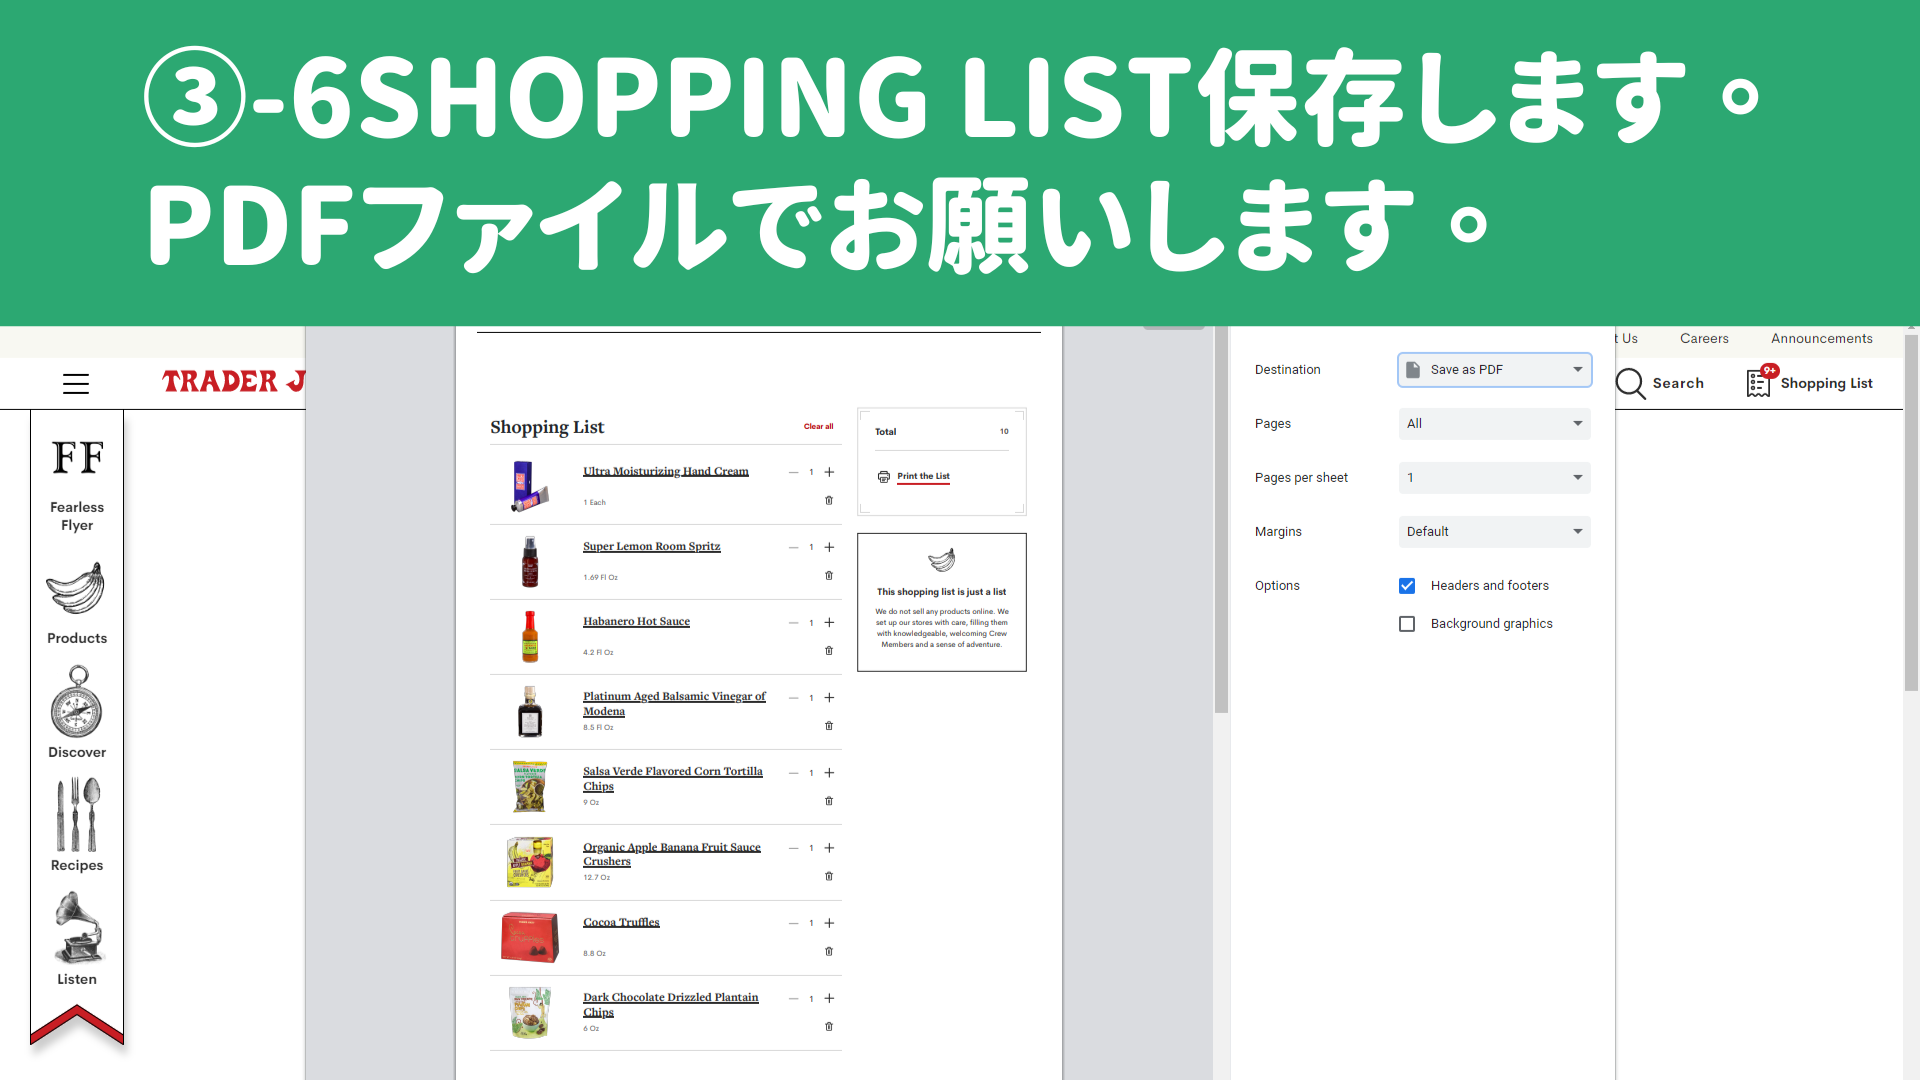1920x1080 pixels.
Task: Open Careers in top navigation
Action: click(1704, 339)
